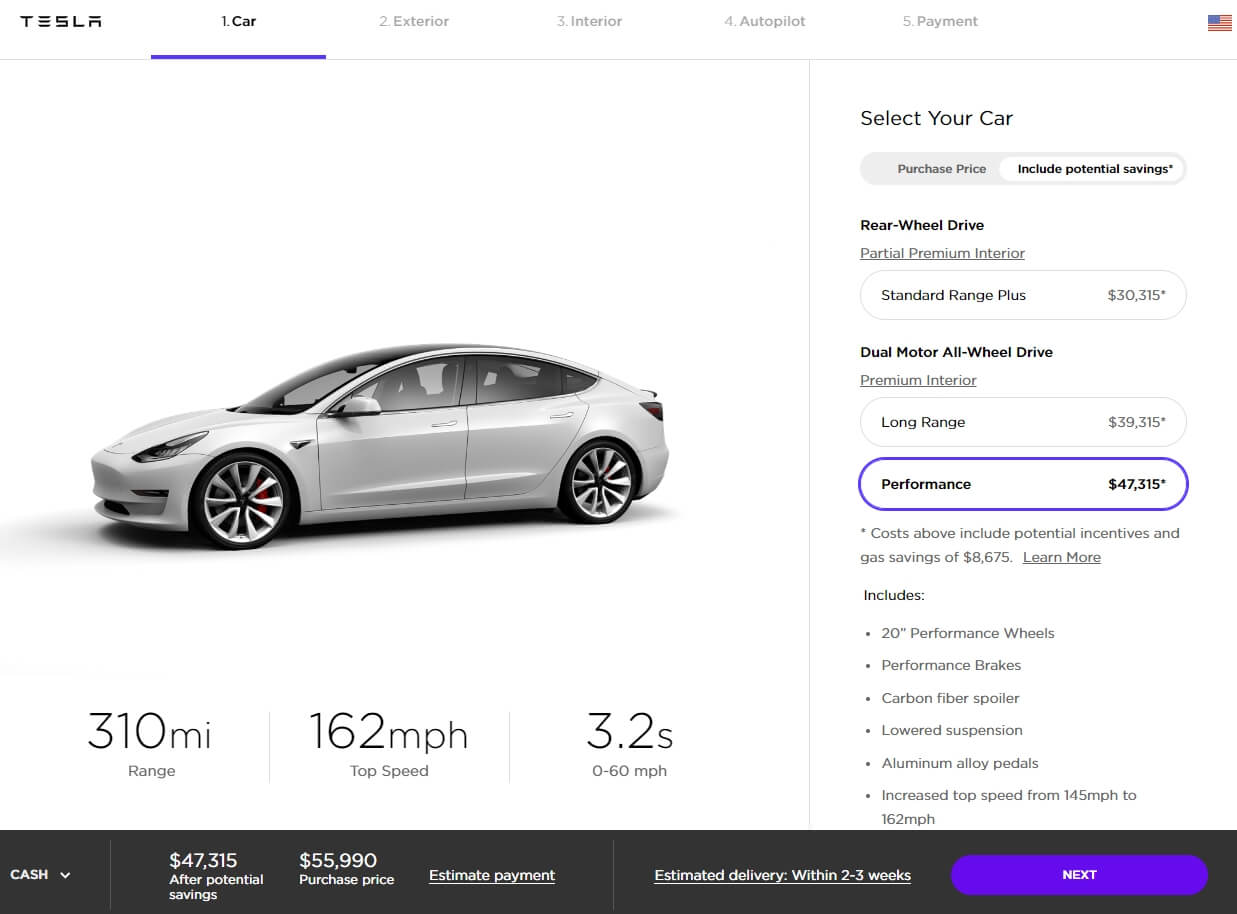Go to the 5. Payment step
Screen dimensions: 1237x914
pos(940,21)
